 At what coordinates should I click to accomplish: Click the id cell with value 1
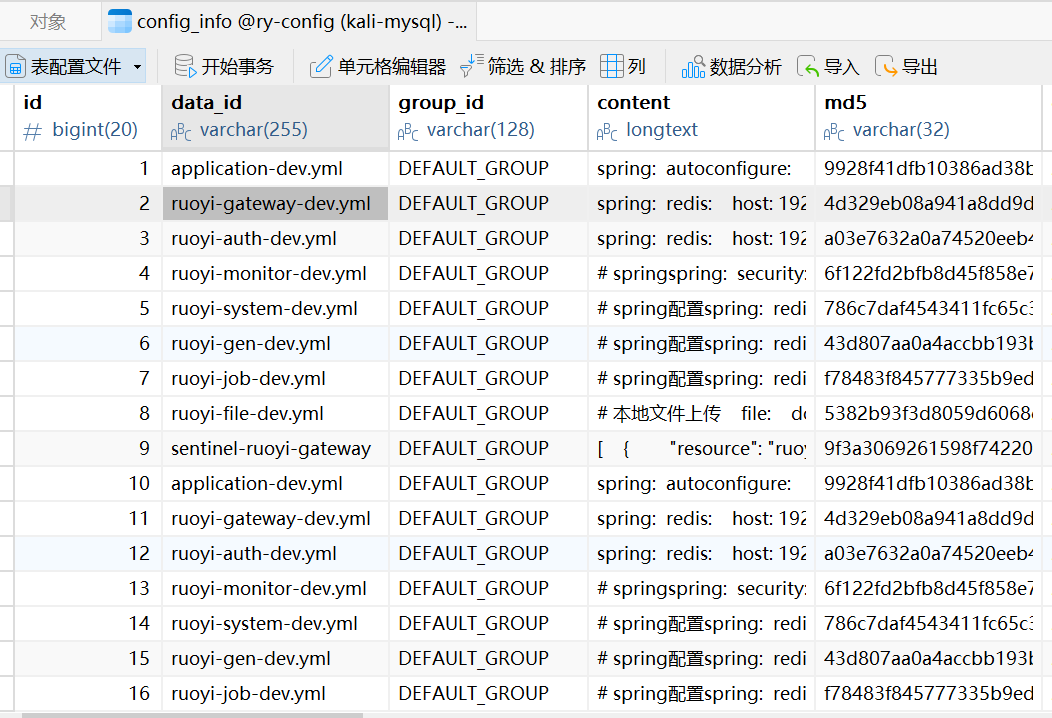[x=88, y=168]
